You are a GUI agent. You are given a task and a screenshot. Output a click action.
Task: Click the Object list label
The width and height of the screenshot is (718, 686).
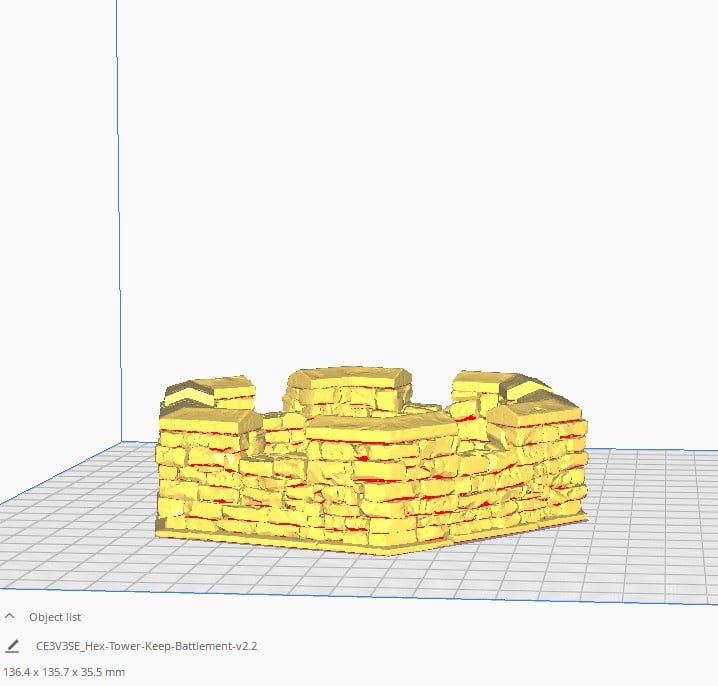click(x=55, y=617)
